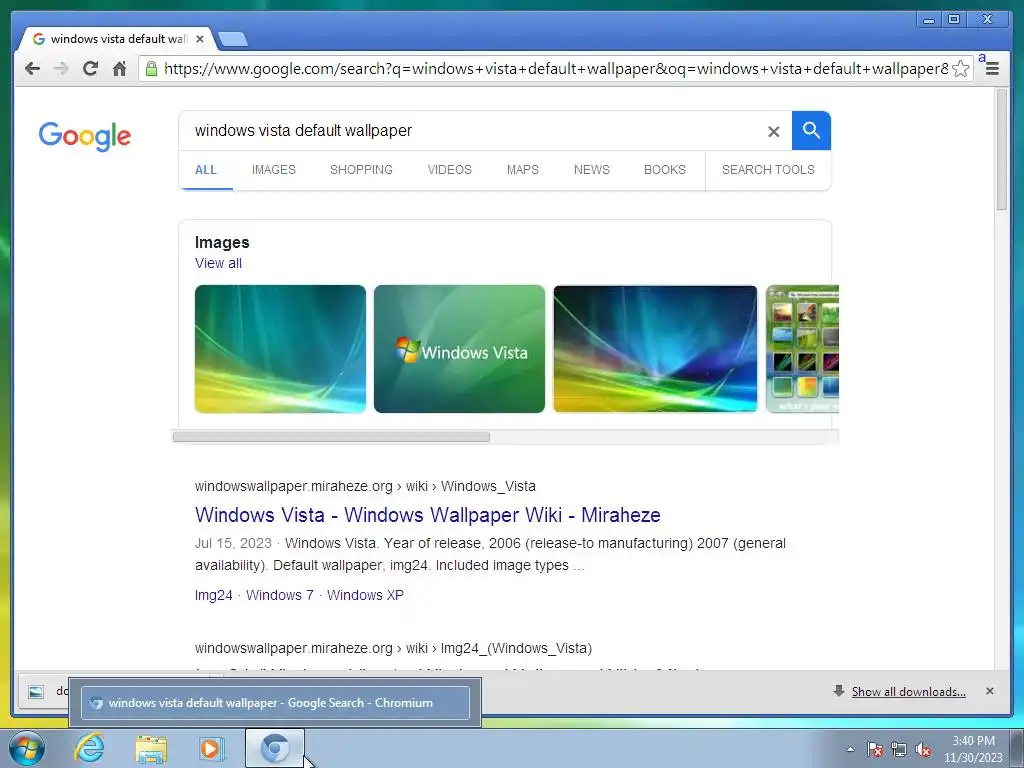
Task: Open Windows Media Player from the taskbar
Action: (x=212, y=748)
